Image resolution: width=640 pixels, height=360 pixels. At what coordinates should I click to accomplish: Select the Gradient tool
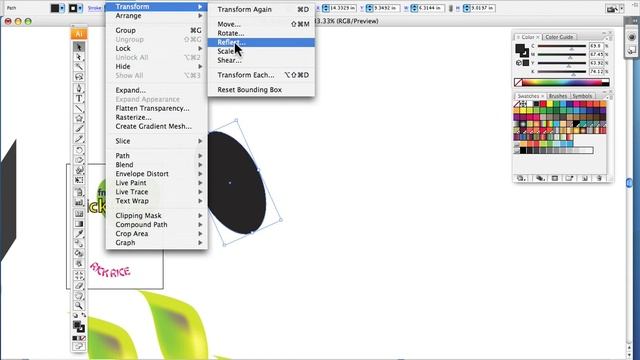coord(79,224)
